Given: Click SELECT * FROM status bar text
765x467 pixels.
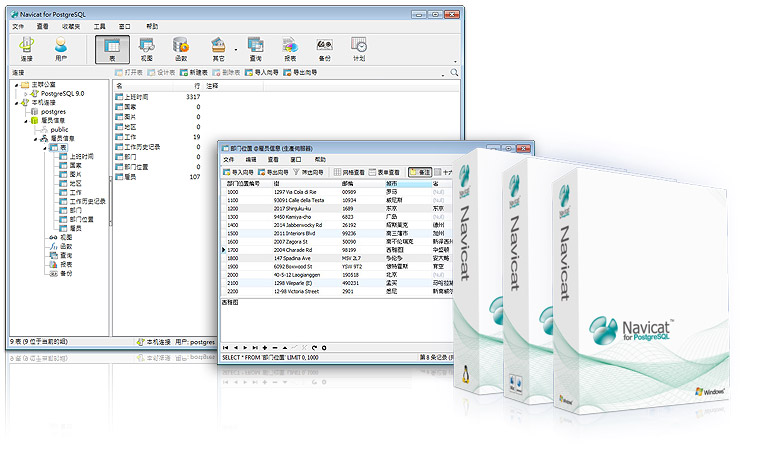Looking at the screenshot, I should tap(270, 358).
